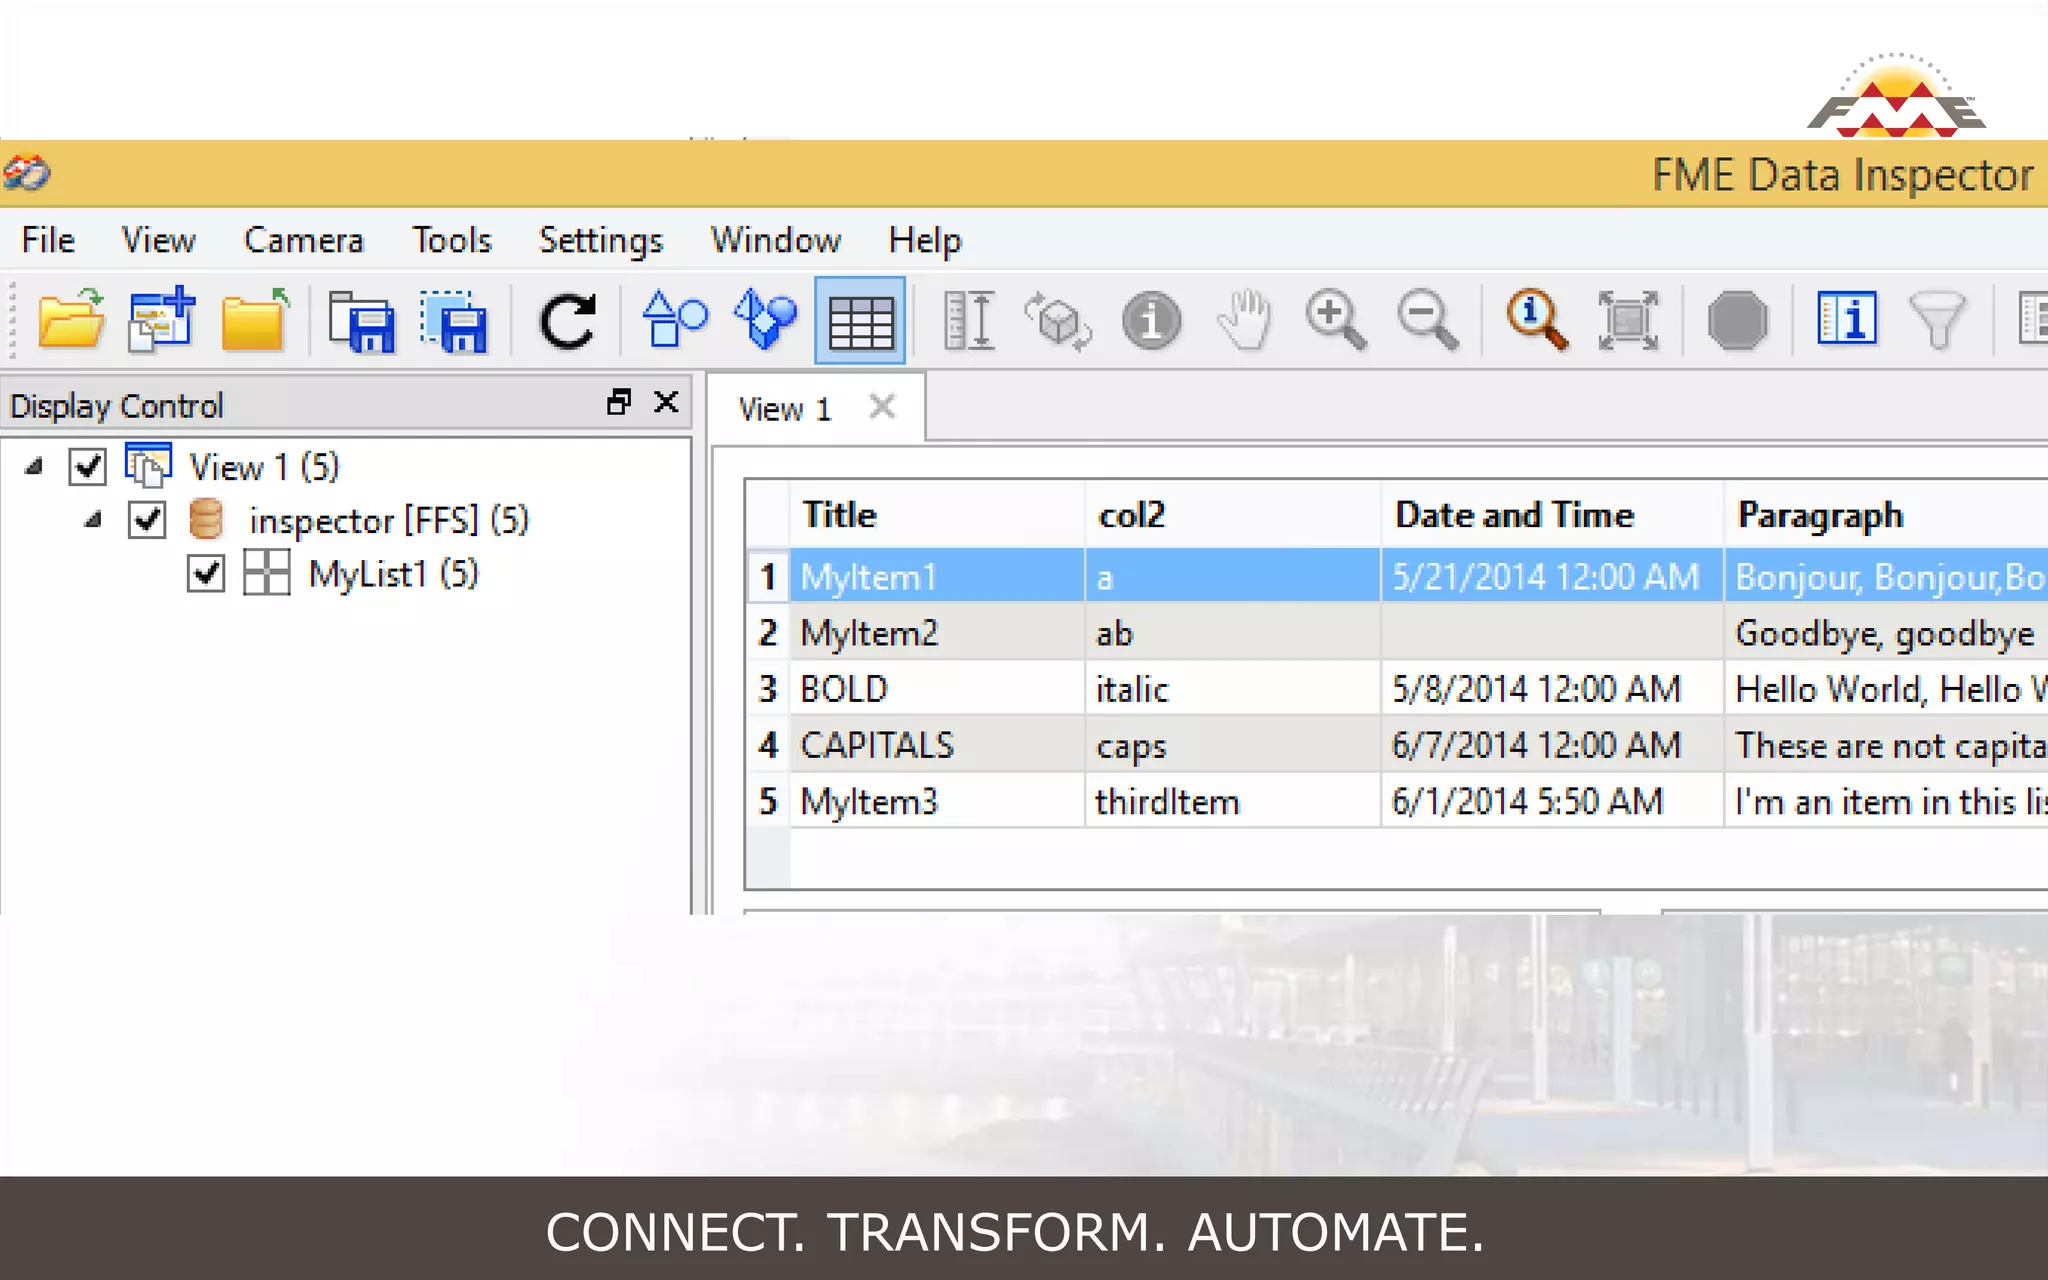Select row header number 2

[x=768, y=633]
